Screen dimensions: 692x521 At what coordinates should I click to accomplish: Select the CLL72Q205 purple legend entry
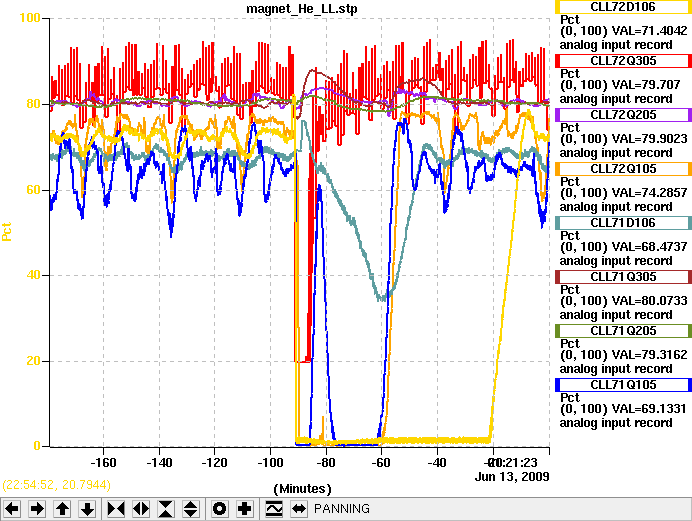[x=623, y=115]
